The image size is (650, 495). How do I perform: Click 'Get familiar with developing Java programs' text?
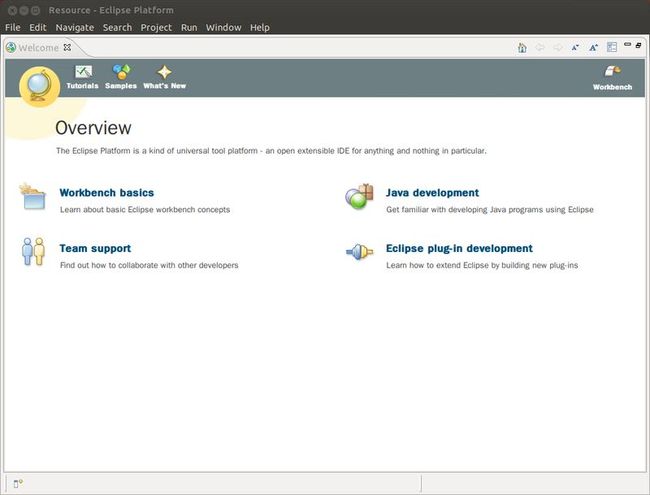[490, 210]
